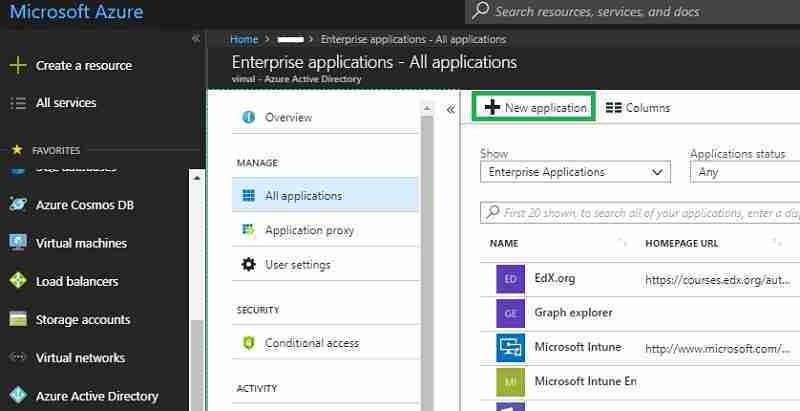This screenshot has height=411, width=800.
Task: Select Conditional access menu item
Action: [x=326, y=343]
